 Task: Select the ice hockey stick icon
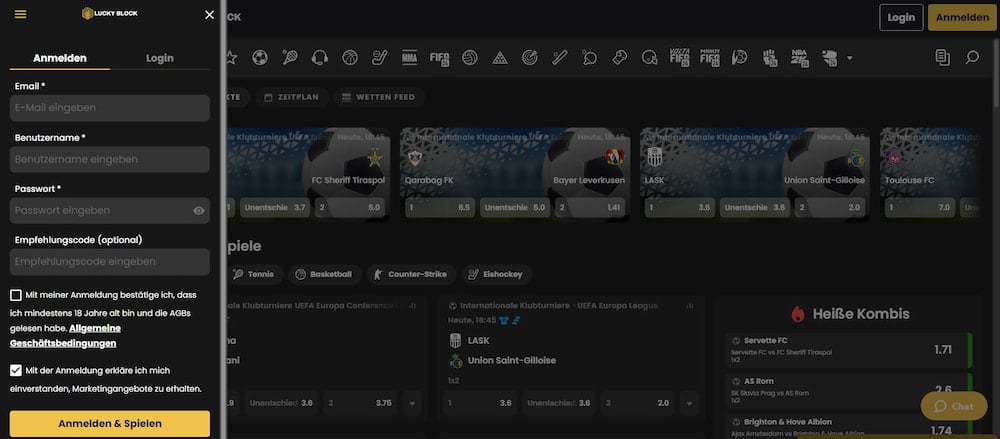pyautogui.click(x=379, y=58)
